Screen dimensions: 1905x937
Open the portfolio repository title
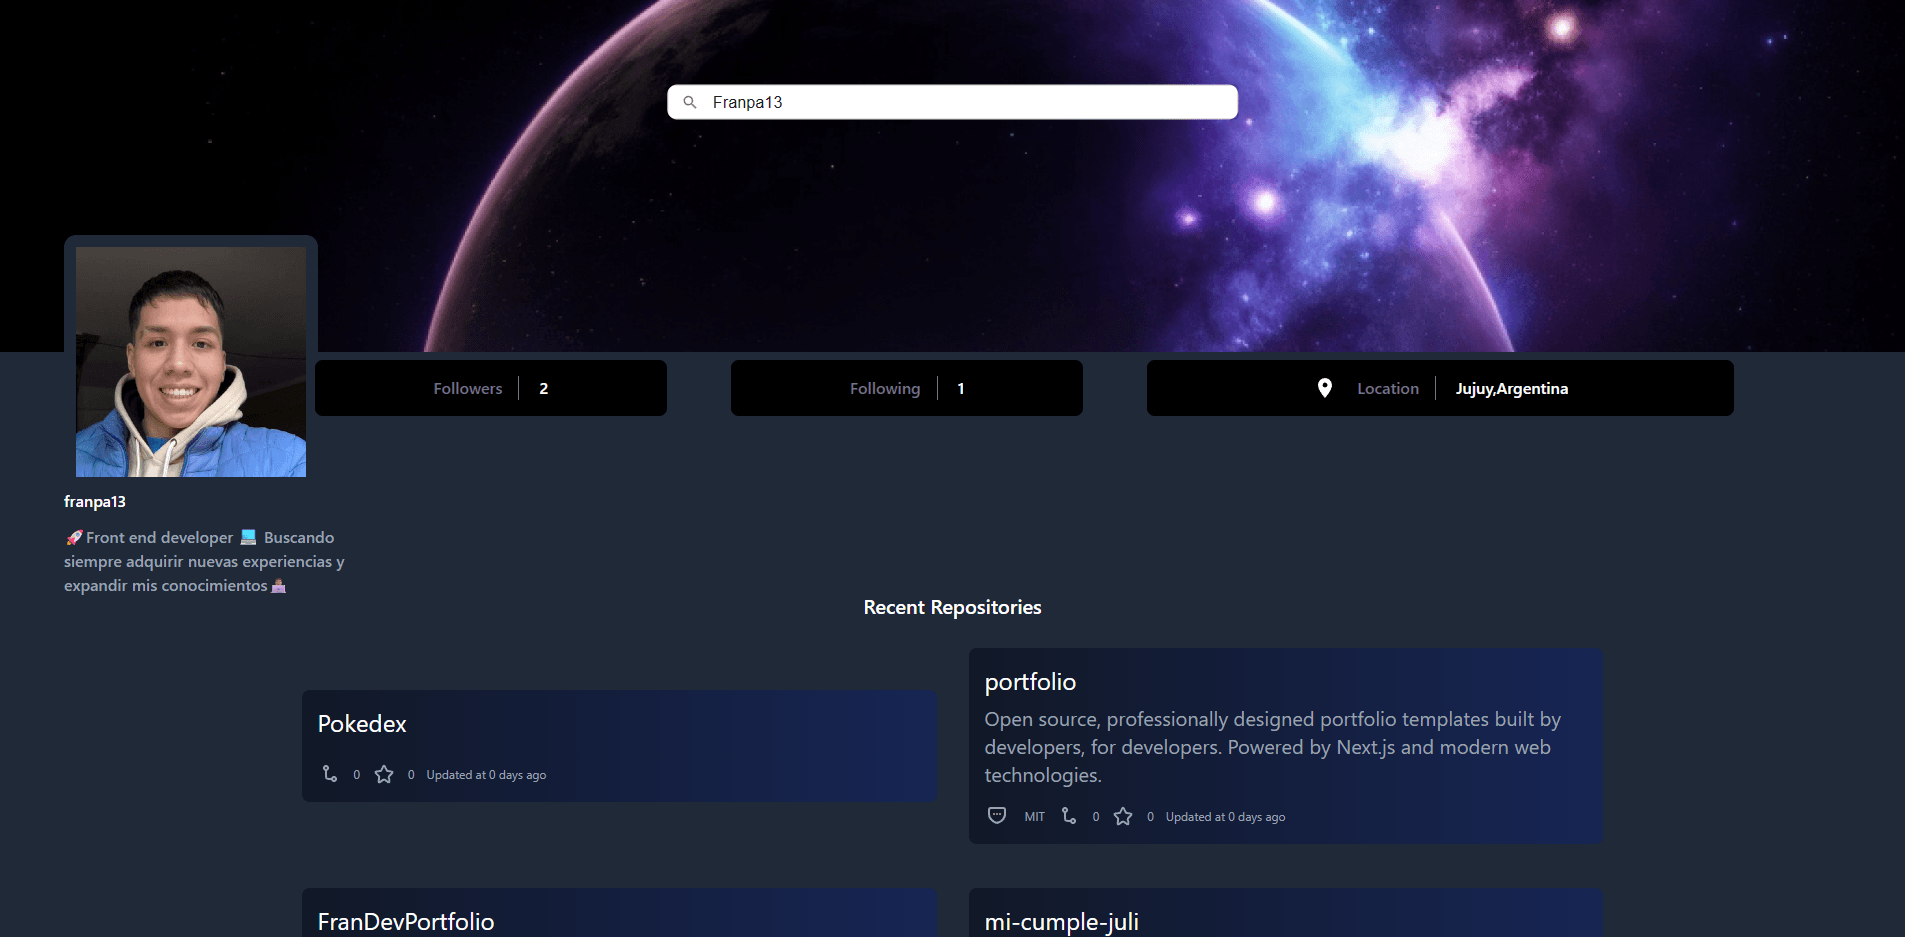(x=1030, y=682)
